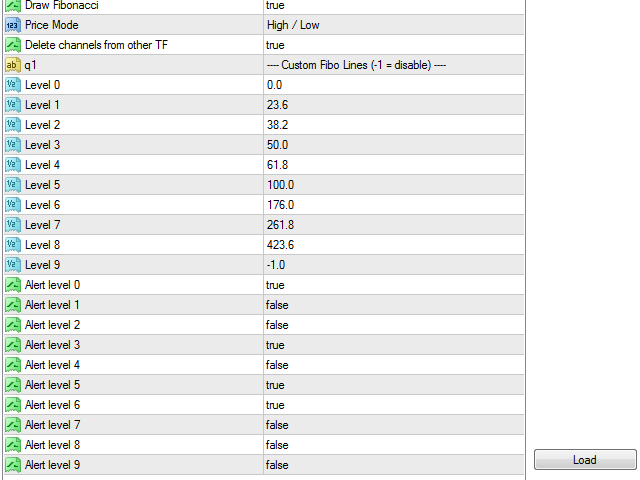
Task: Toggle the Alert level 9 false value
Action: tap(394, 465)
